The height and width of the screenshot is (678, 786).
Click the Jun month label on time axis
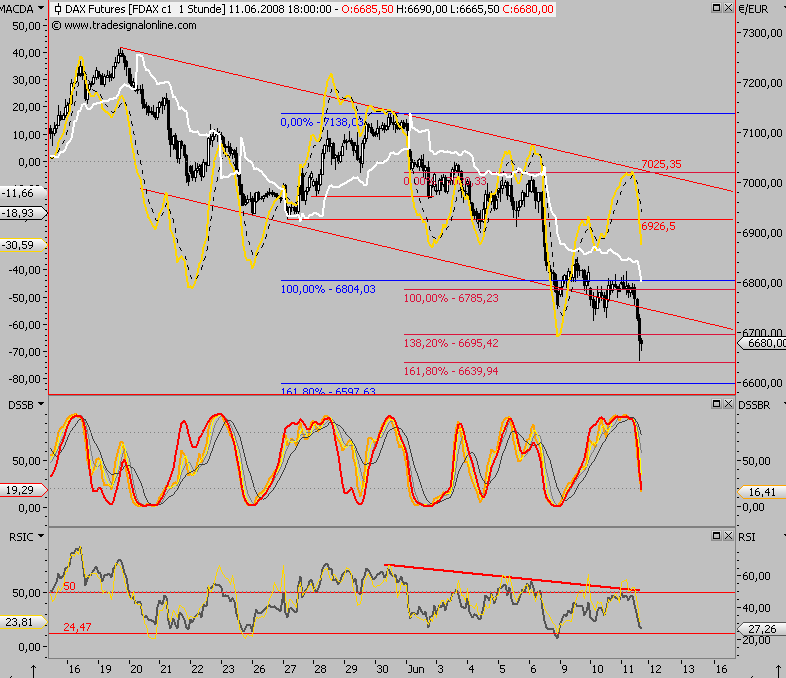[416, 669]
